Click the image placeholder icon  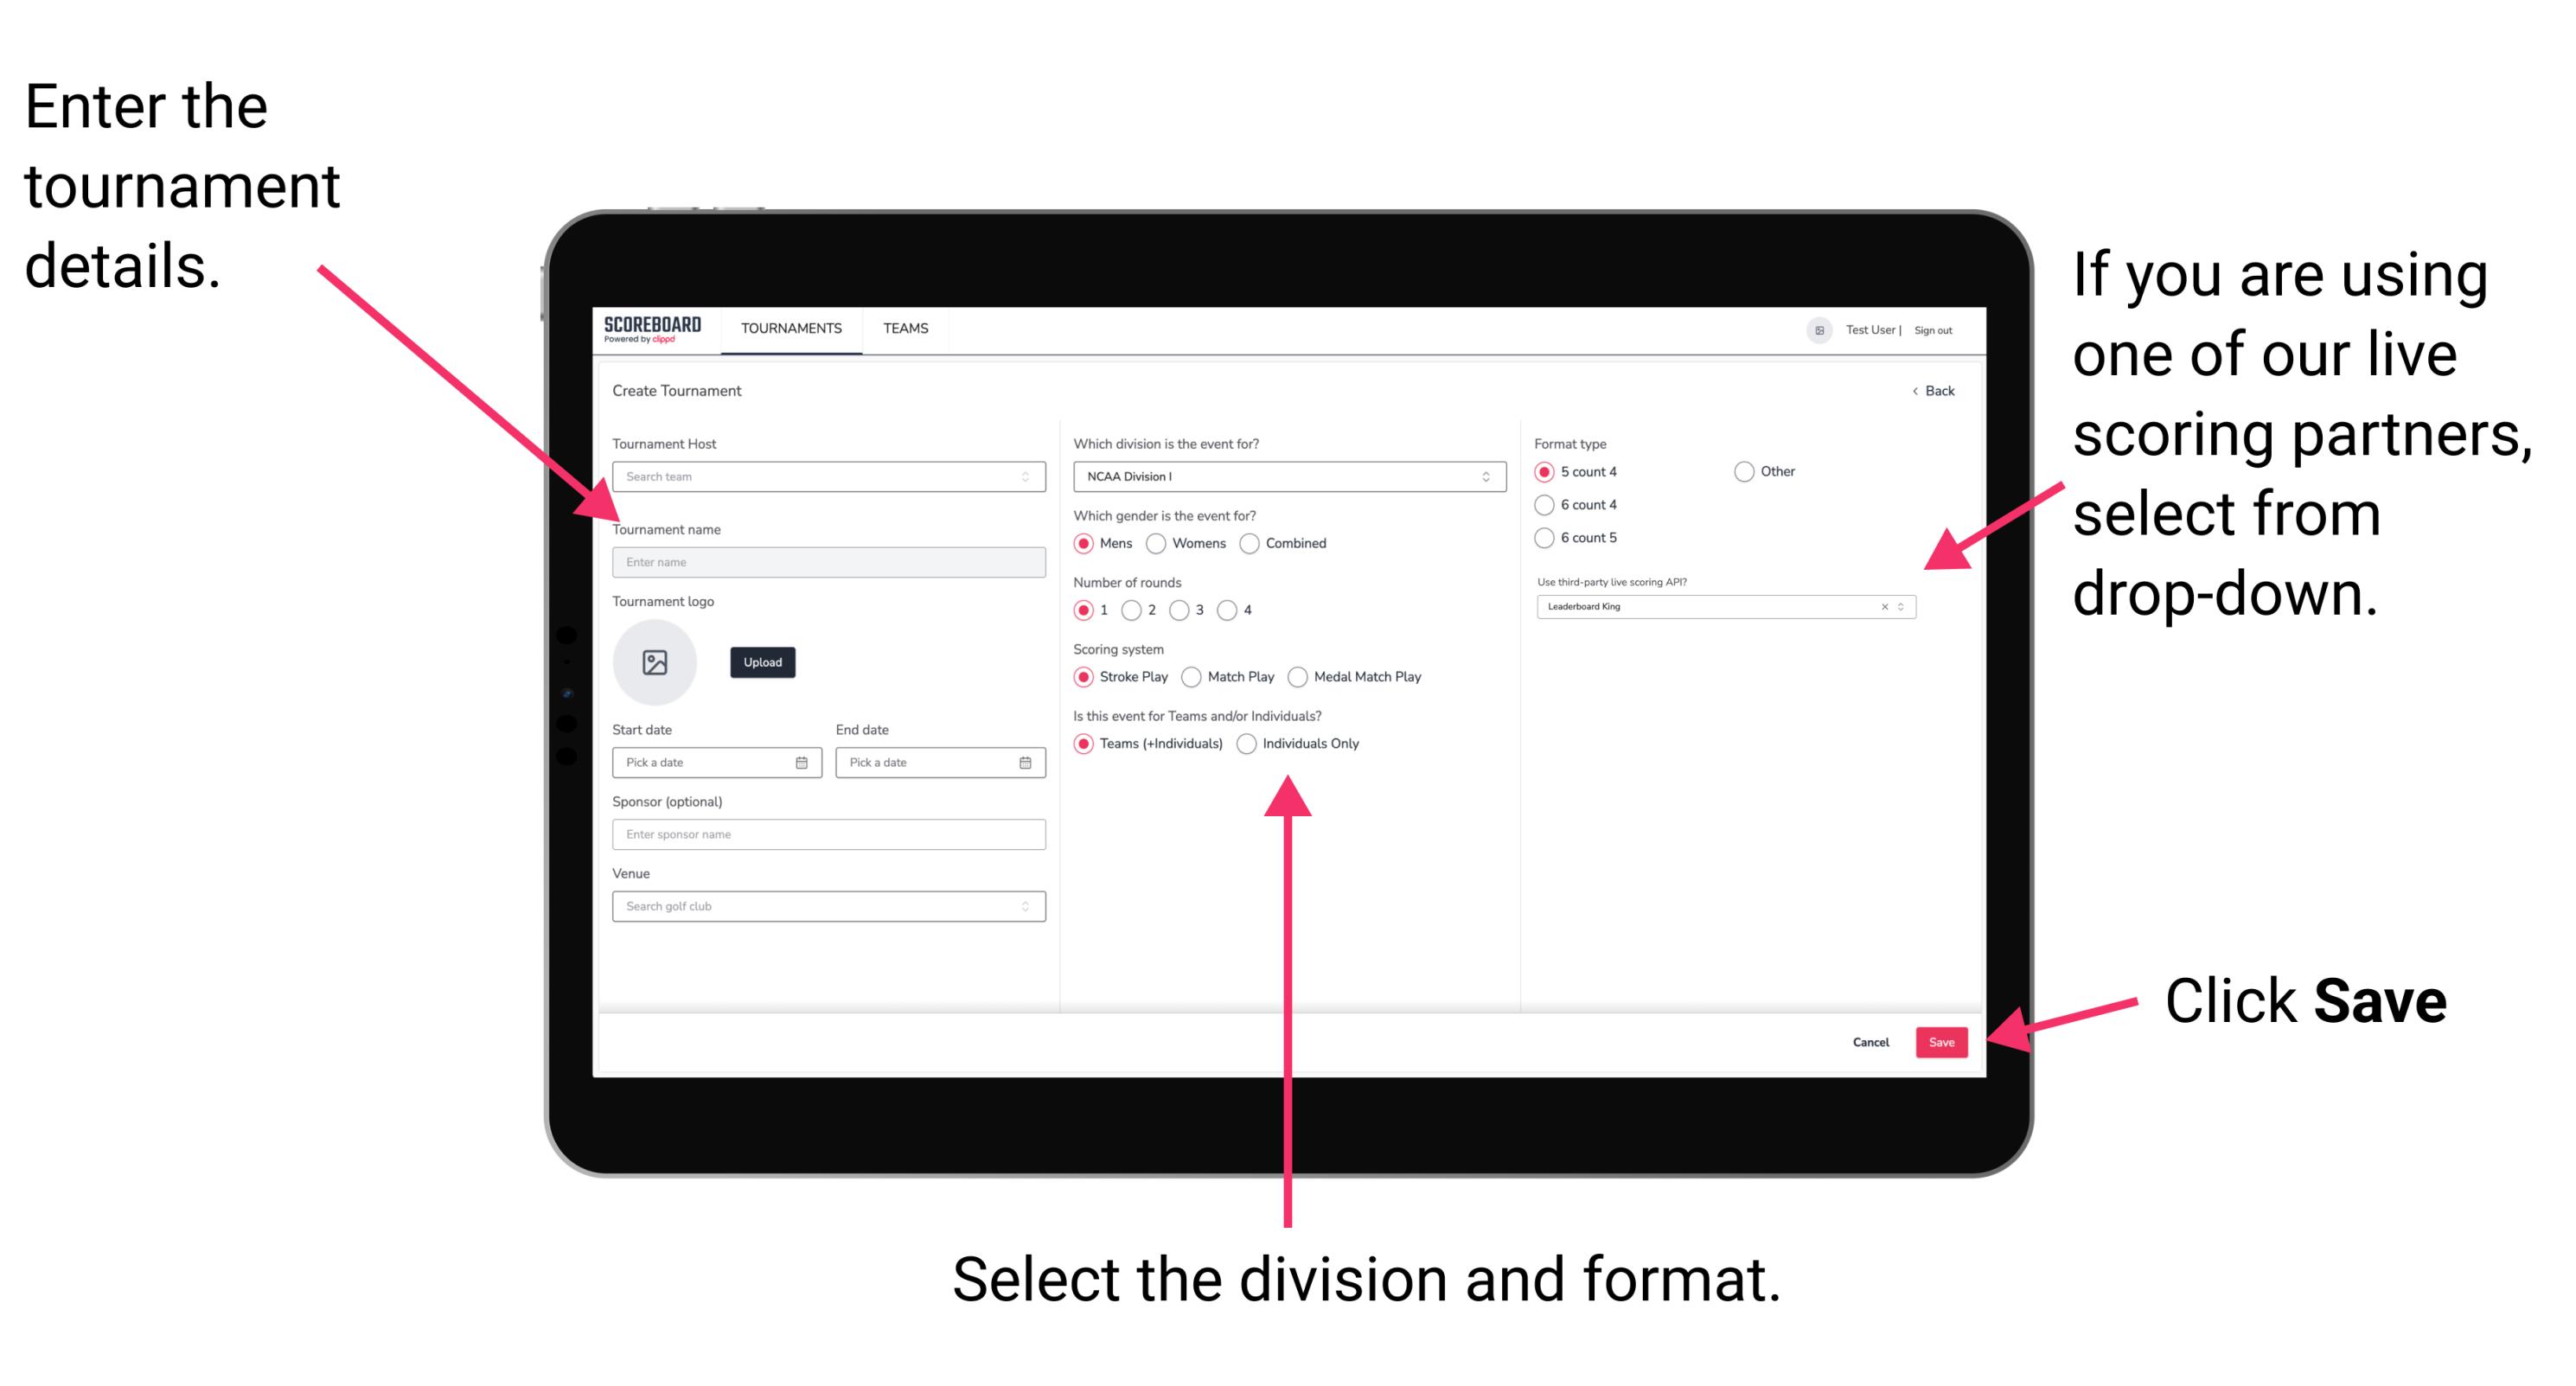click(655, 662)
